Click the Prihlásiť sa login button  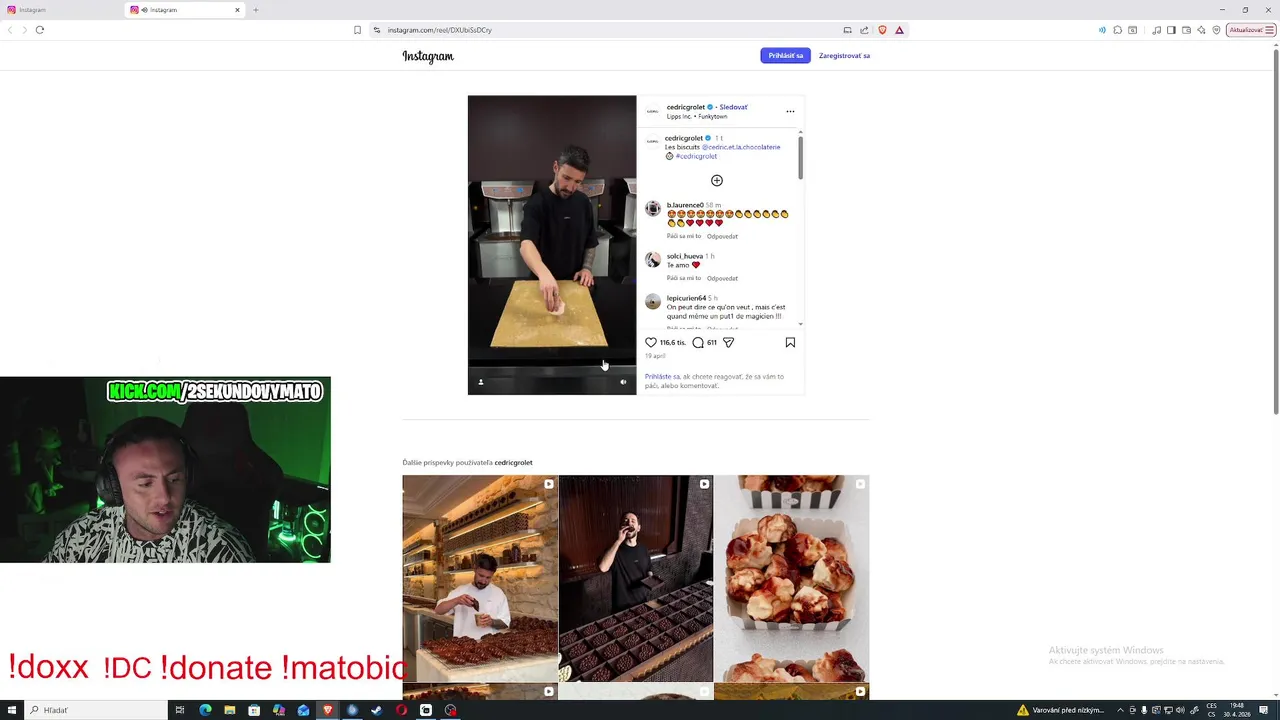point(785,56)
